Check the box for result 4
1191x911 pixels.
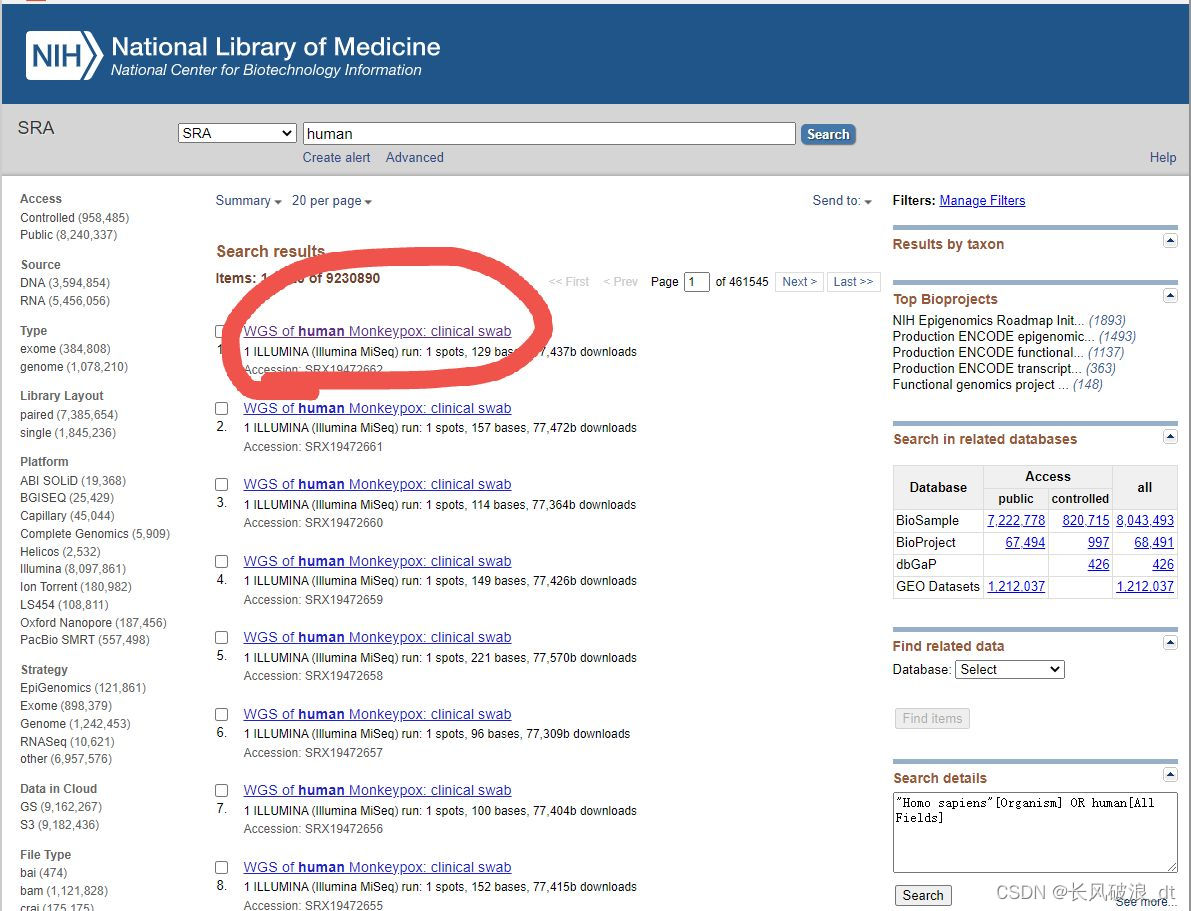222,561
